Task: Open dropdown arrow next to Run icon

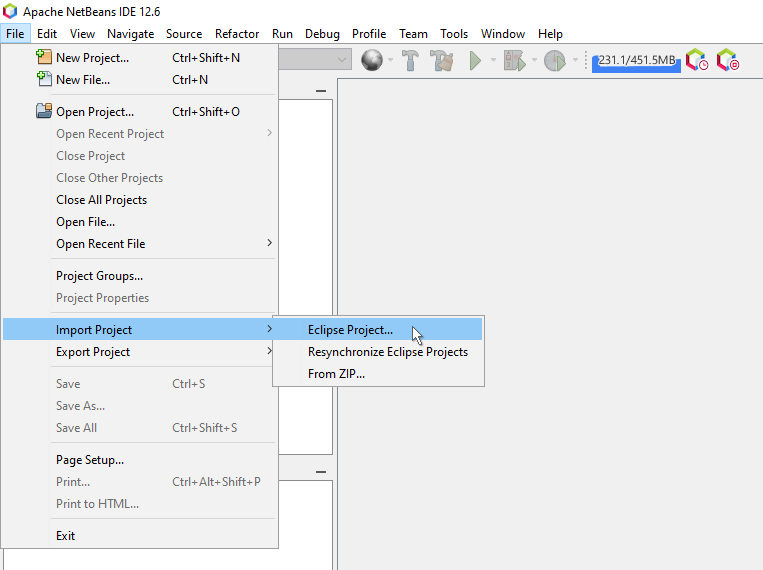Action: pos(493,60)
